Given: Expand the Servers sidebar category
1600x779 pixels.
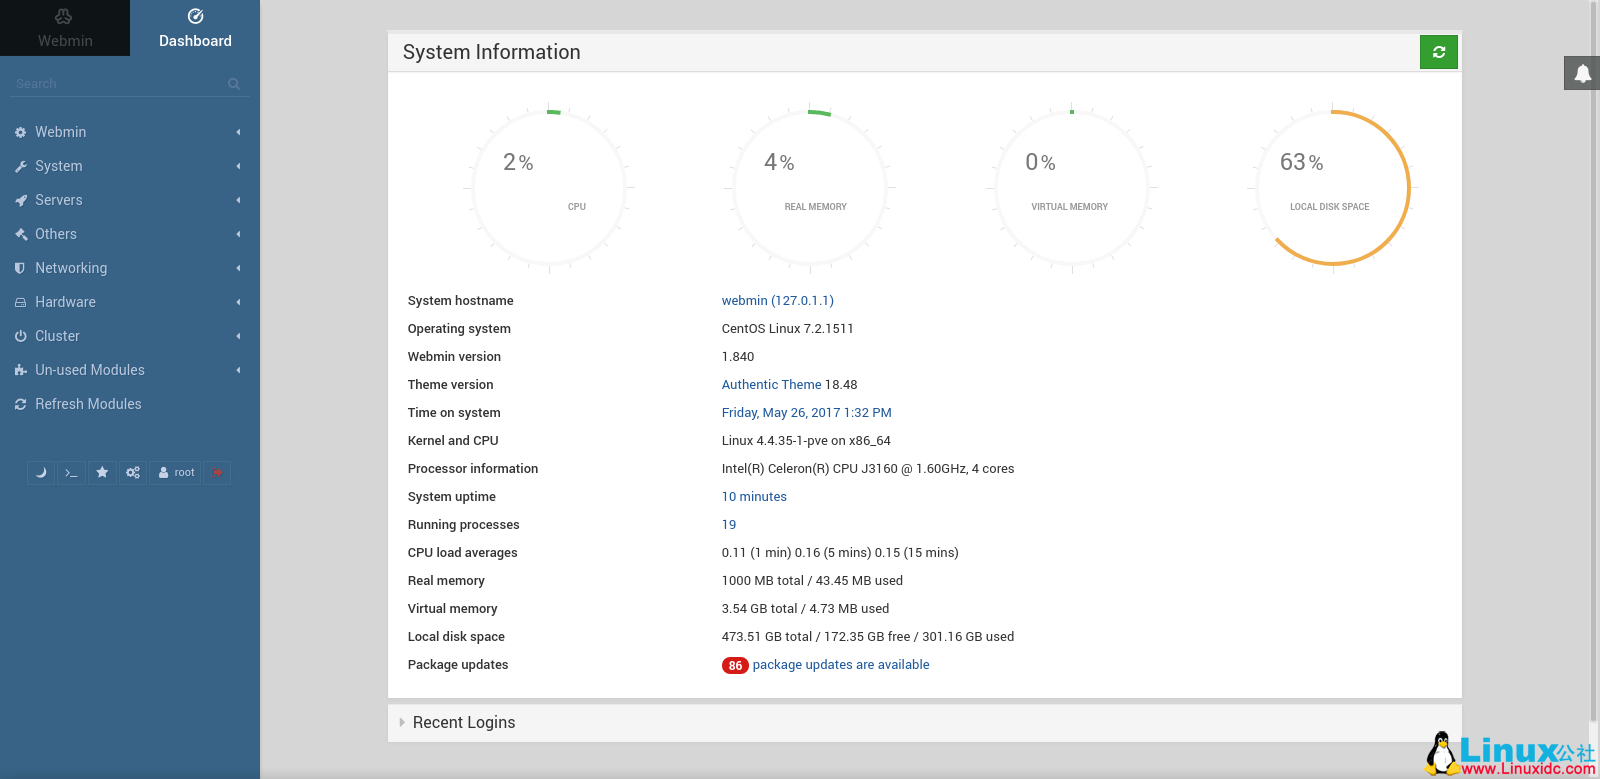Looking at the screenshot, I should 59,200.
